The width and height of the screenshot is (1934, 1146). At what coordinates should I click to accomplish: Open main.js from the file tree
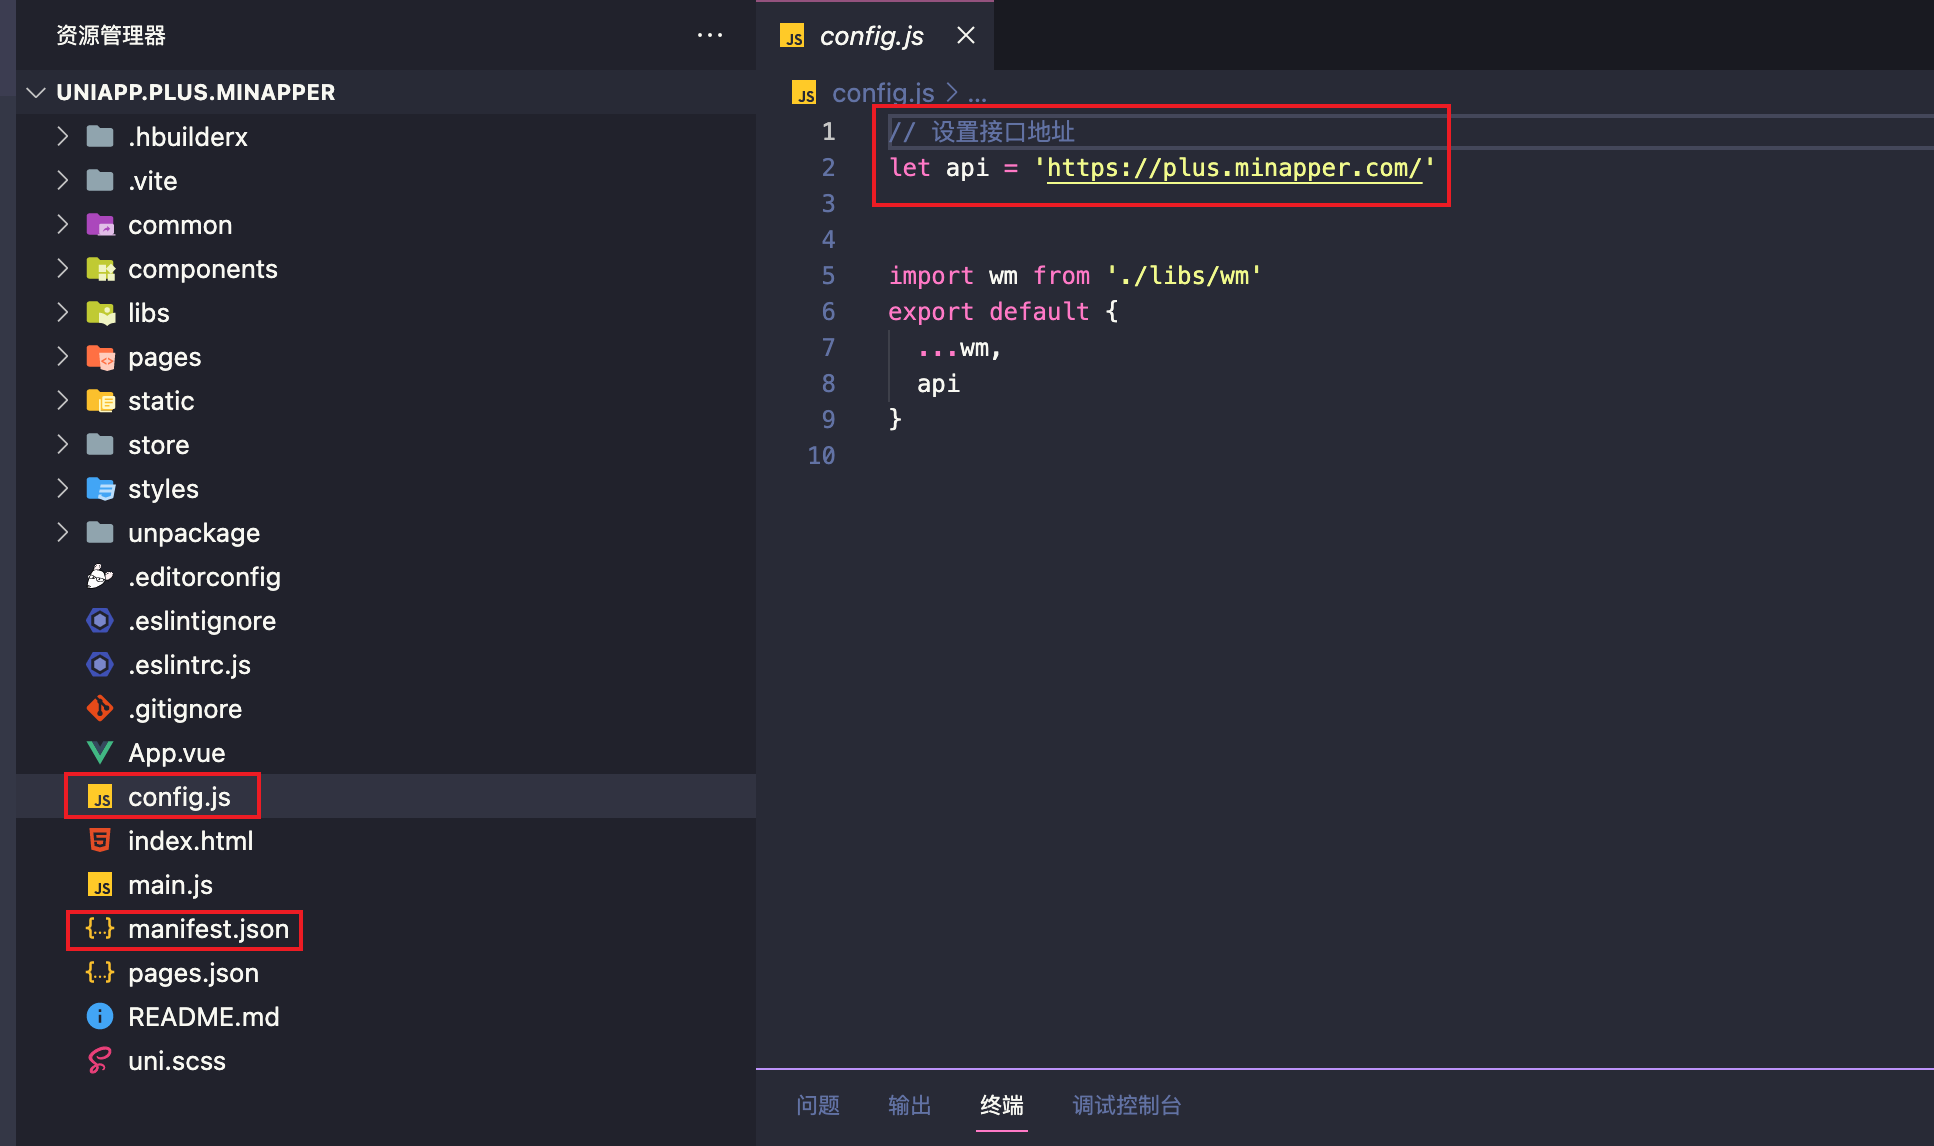(x=170, y=885)
